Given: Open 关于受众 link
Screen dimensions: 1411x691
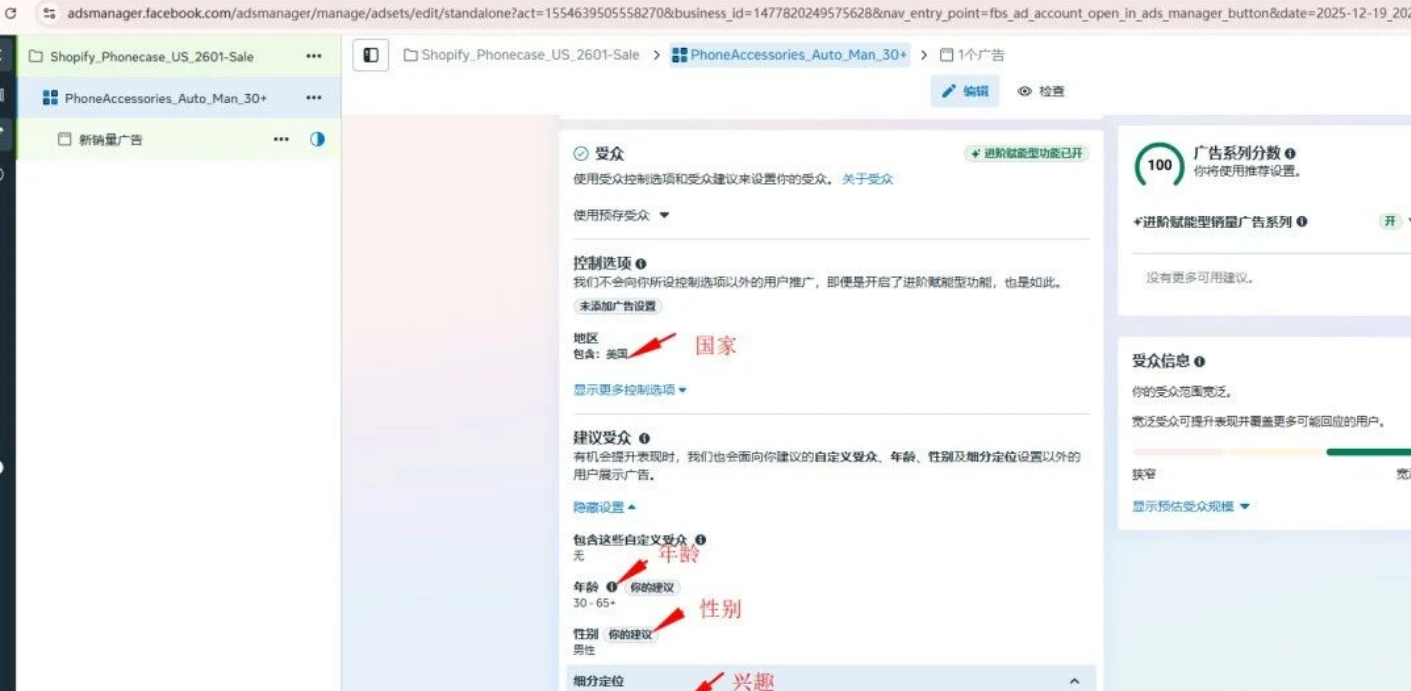Looking at the screenshot, I should point(867,179).
